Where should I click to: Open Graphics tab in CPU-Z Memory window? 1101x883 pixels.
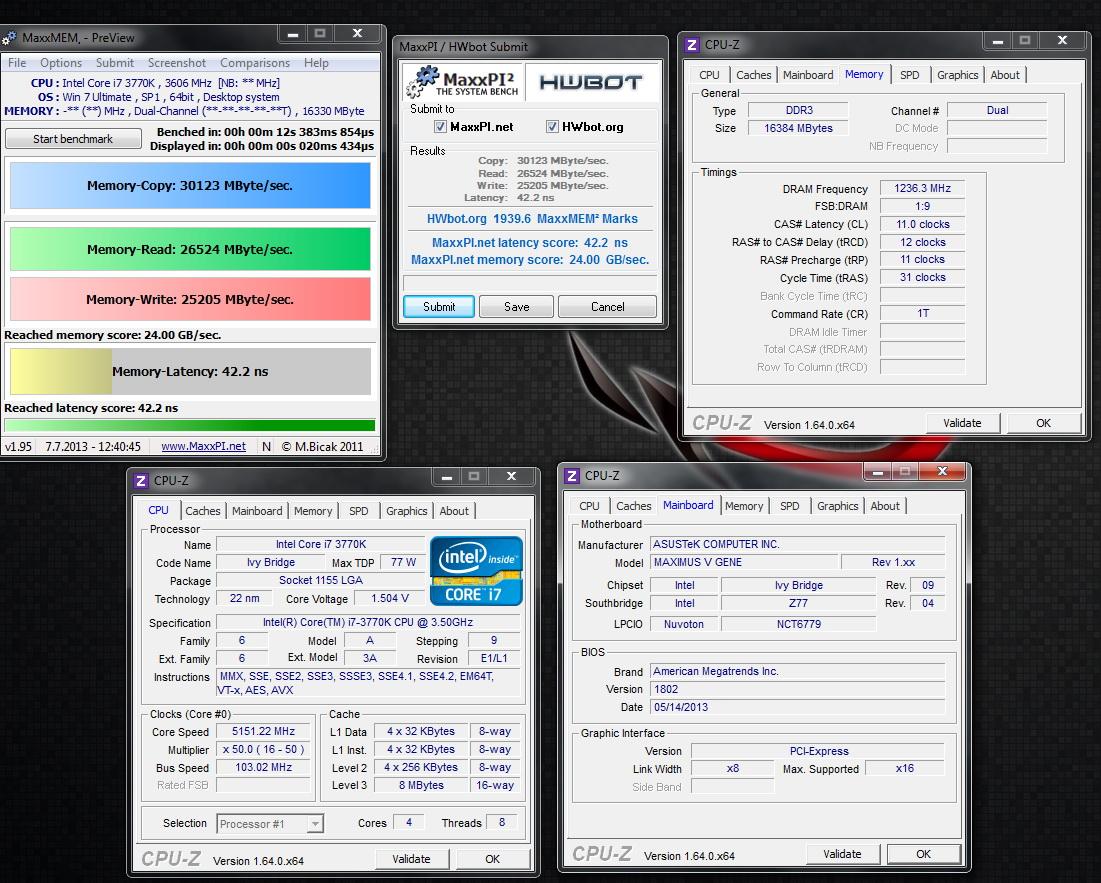pyautogui.click(x=958, y=75)
